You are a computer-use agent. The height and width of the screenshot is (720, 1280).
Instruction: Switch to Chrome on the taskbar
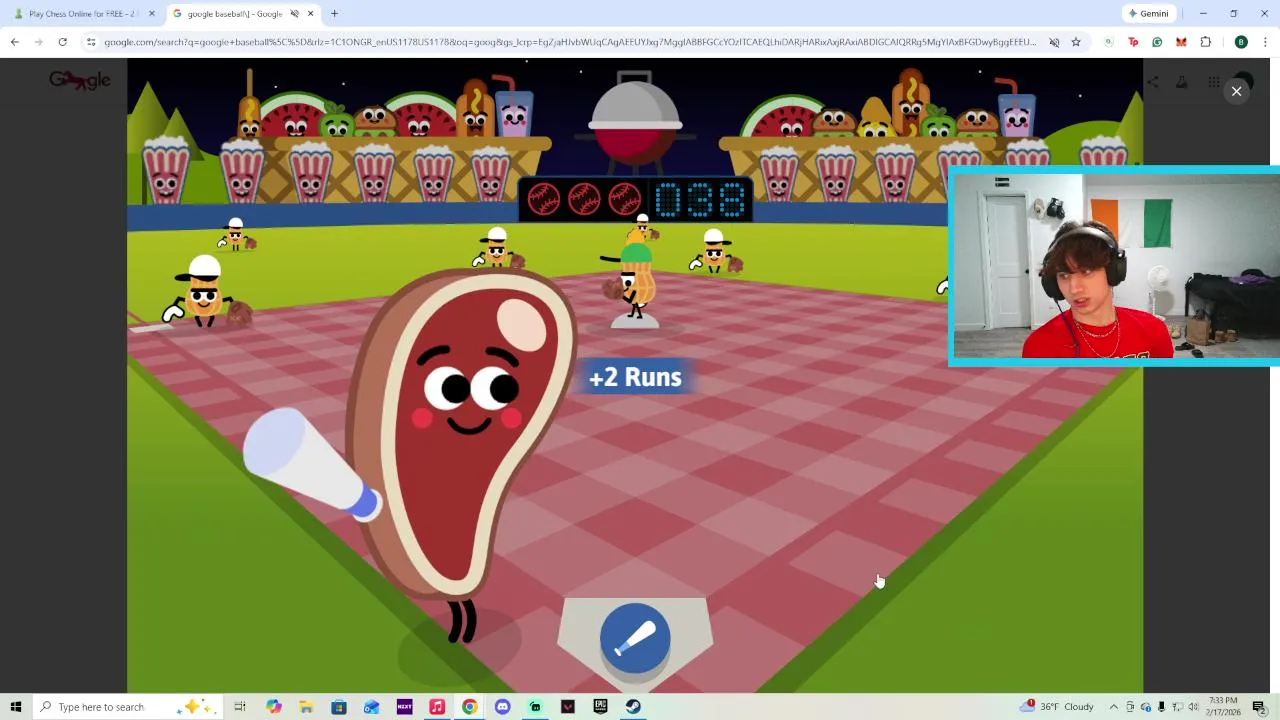click(469, 707)
